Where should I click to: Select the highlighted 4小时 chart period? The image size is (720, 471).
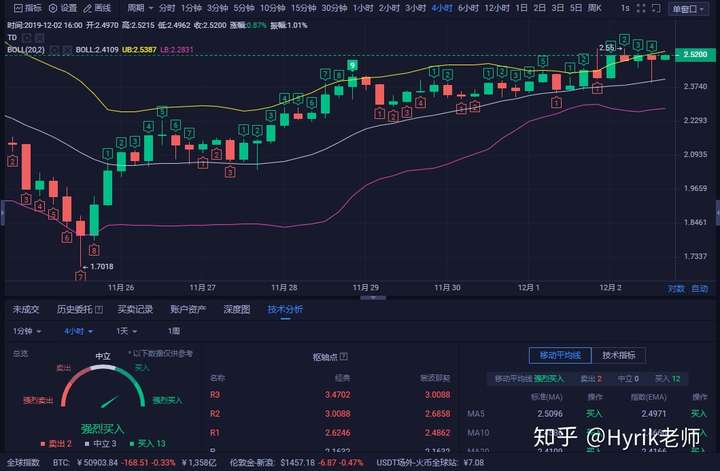(x=442, y=8)
